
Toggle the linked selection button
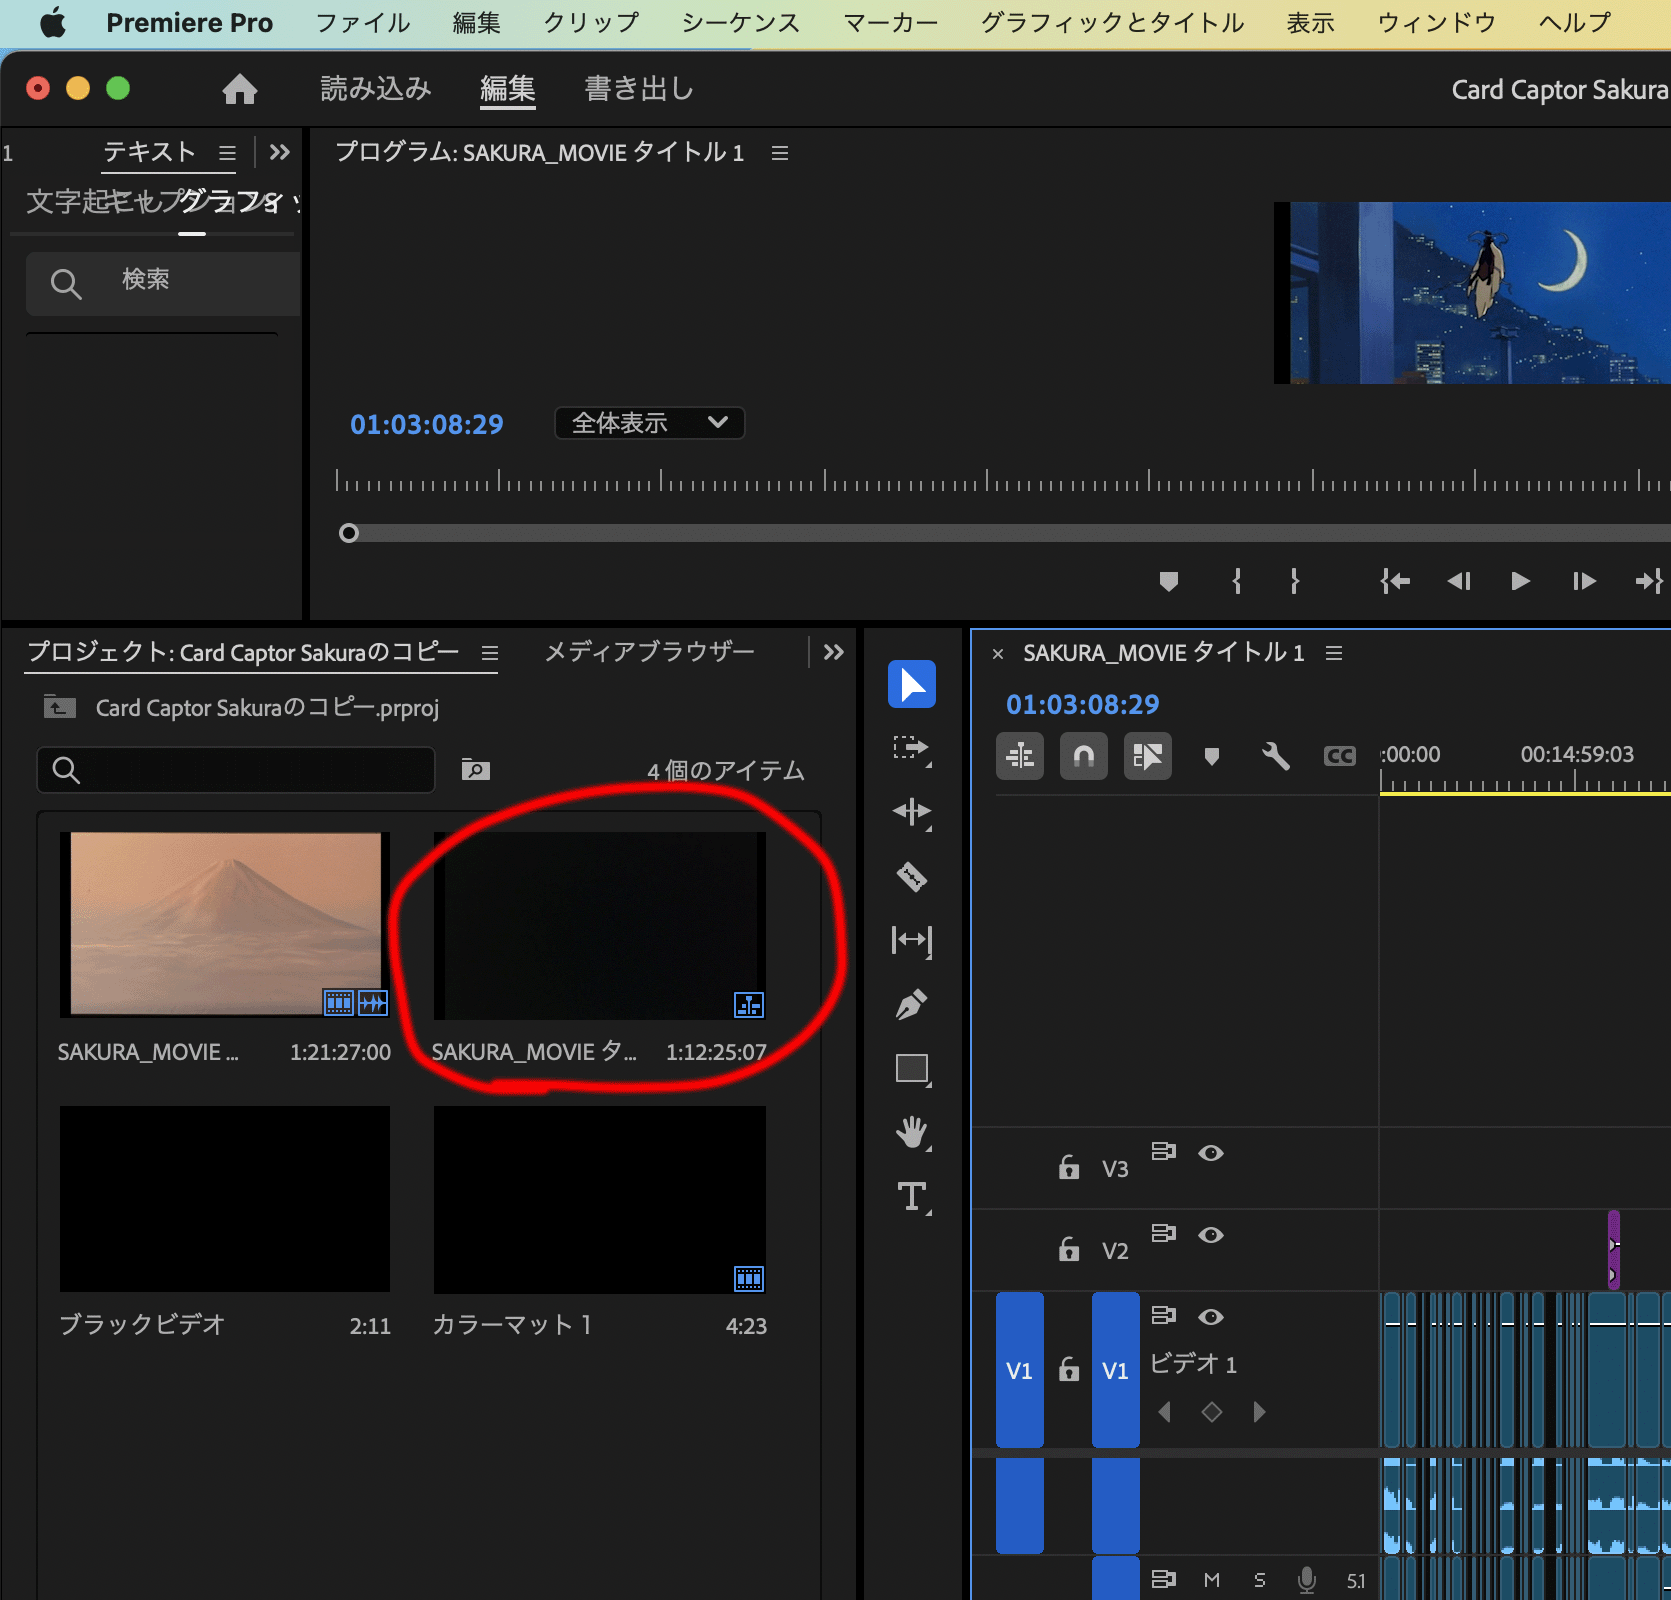1019,756
